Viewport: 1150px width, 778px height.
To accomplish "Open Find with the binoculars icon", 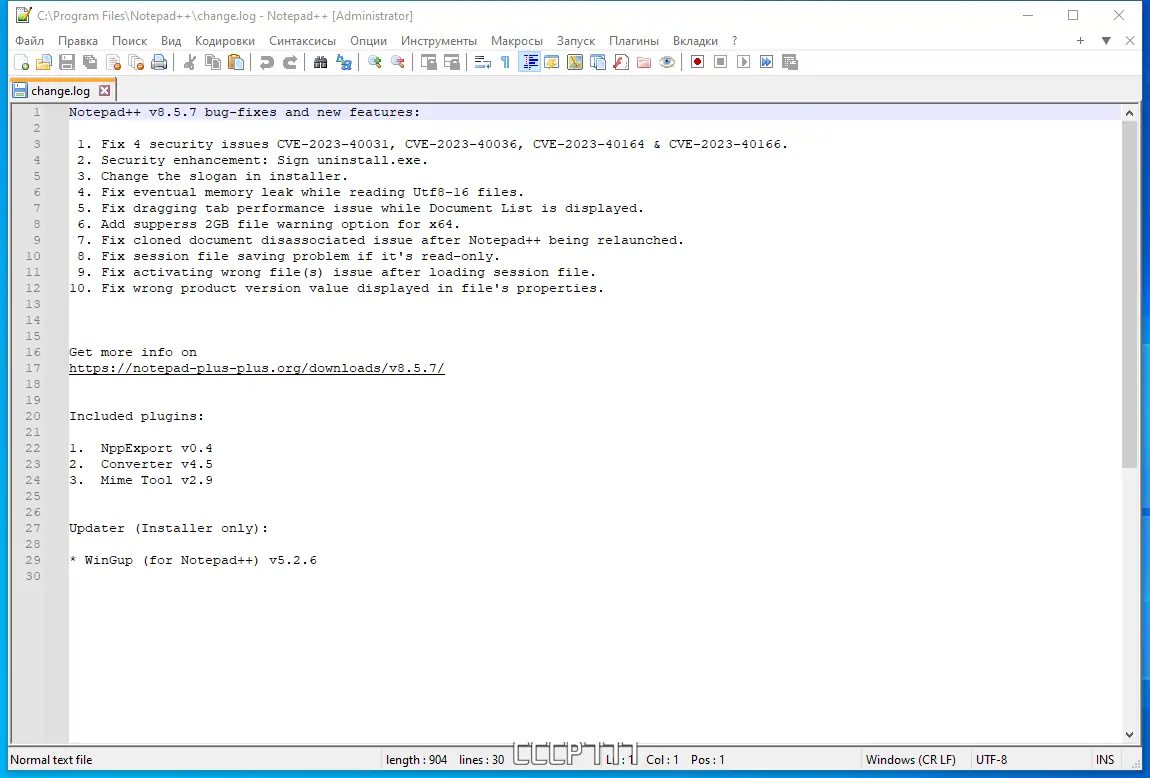I will [x=321, y=62].
